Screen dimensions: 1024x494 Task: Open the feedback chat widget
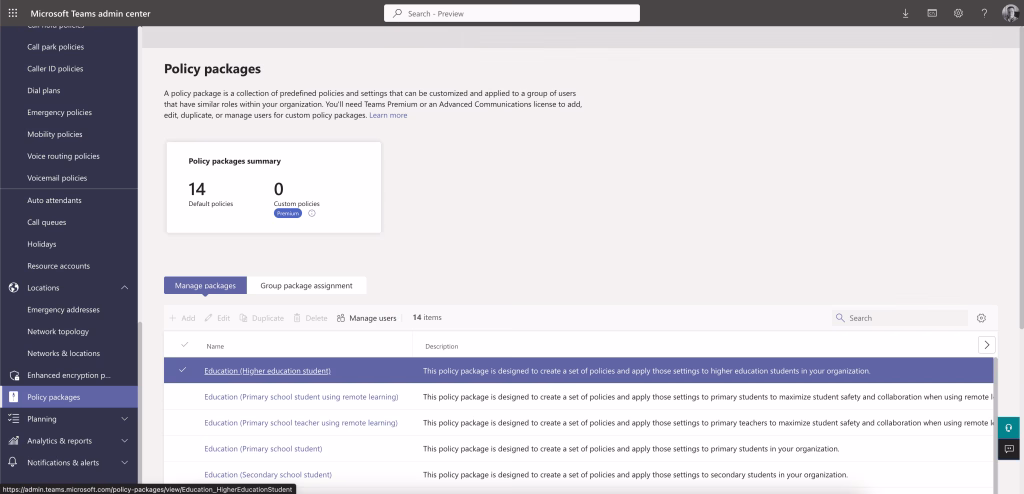(x=1009, y=449)
